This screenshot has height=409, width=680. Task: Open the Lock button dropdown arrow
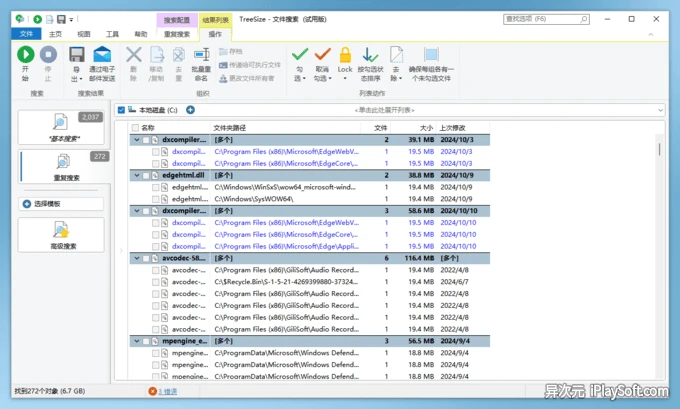click(x=345, y=79)
